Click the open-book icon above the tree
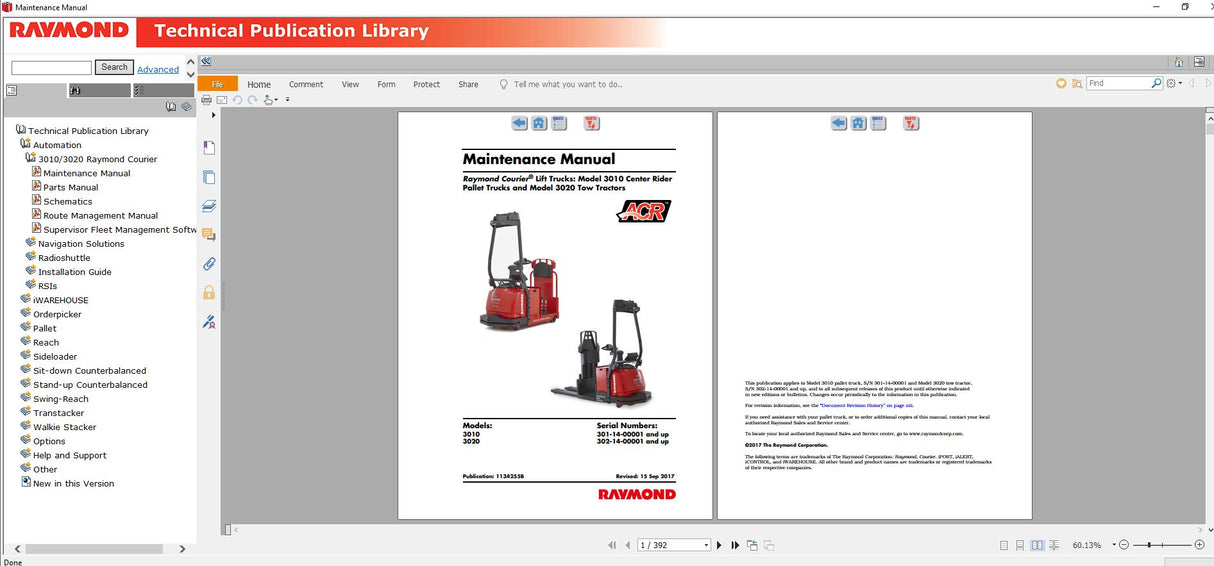The height and width of the screenshot is (566, 1214). pos(171,106)
